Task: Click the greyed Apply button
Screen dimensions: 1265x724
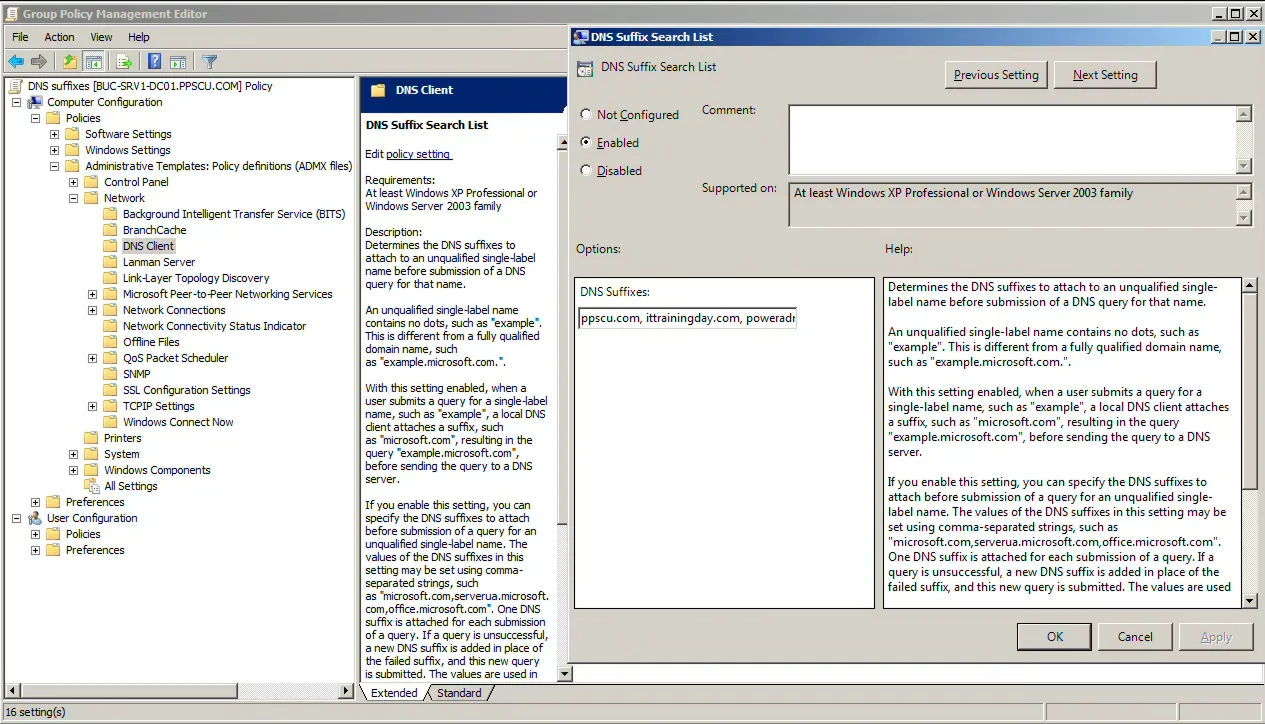Action: click(x=1216, y=637)
